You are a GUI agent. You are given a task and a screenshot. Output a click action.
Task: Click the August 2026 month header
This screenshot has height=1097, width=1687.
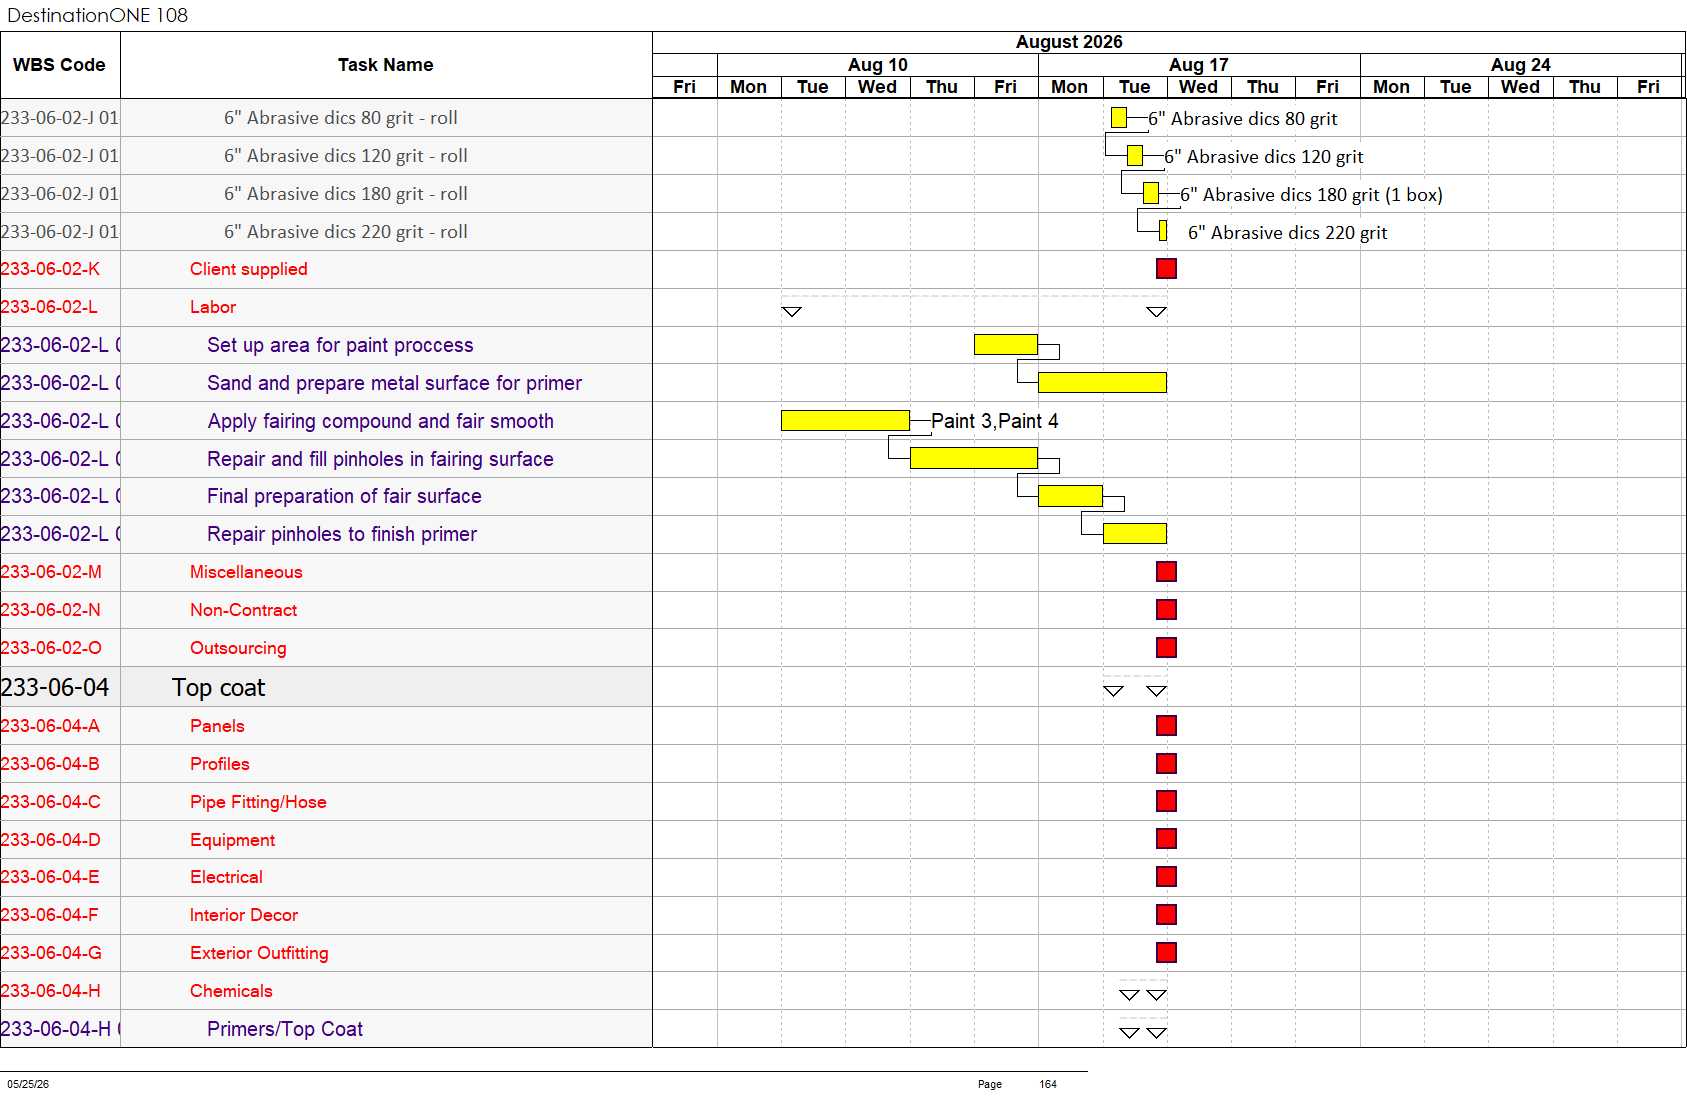pos(1069,42)
